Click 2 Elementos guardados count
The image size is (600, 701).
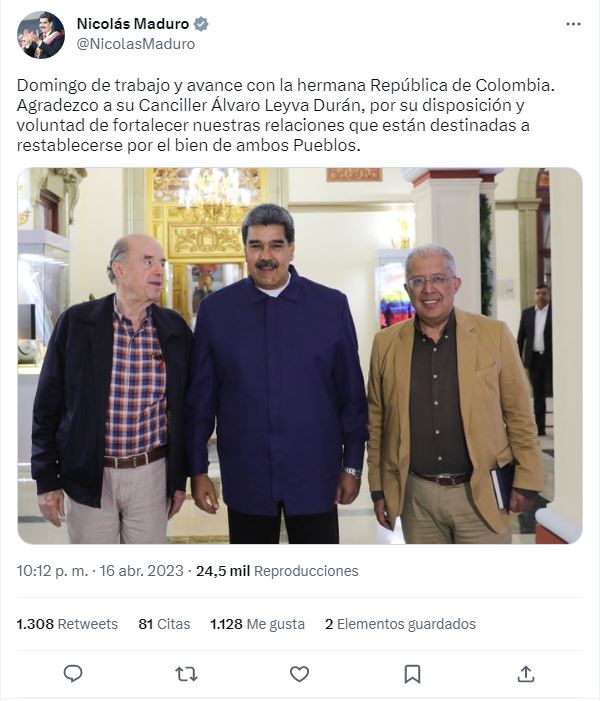click(400, 624)
